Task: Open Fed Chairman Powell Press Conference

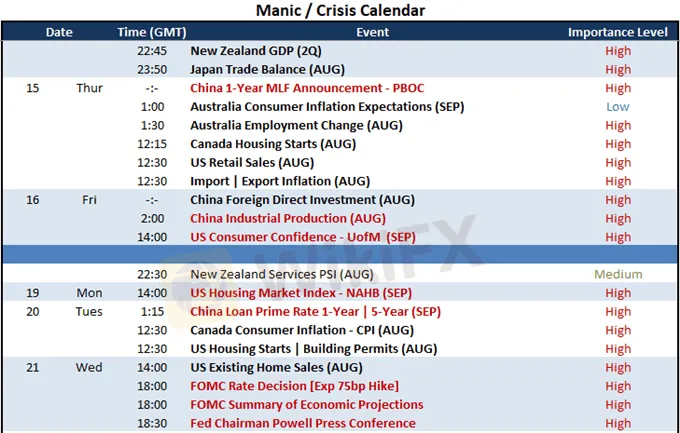Action: pyautogui.click(x=303, y=423)
